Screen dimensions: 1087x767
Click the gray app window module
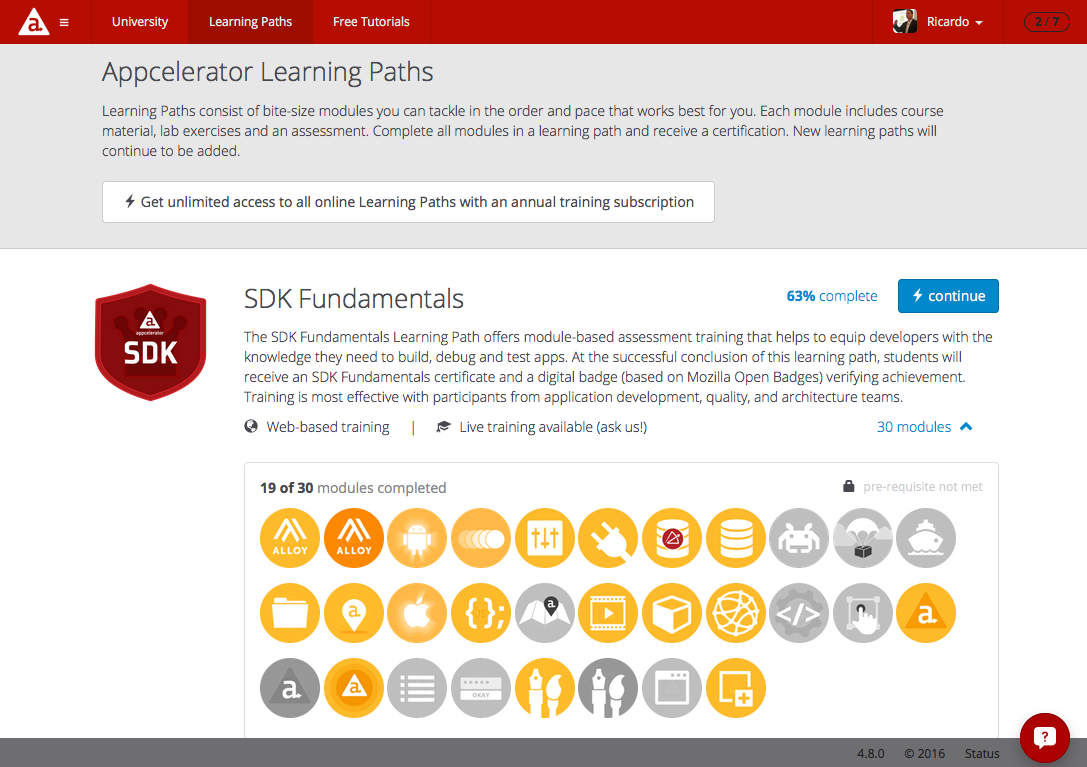(x=672, y=688)
